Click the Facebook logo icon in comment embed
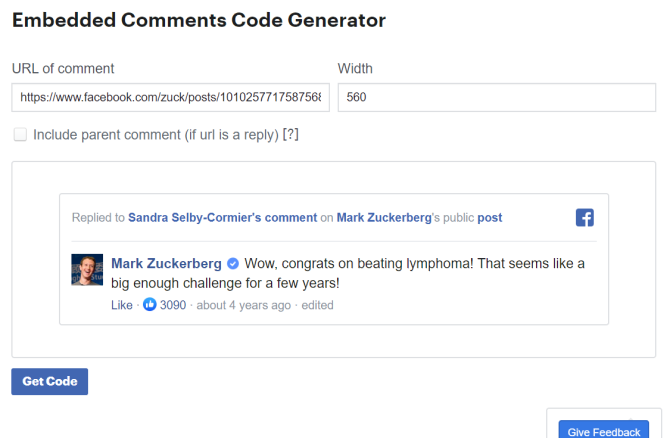This screenshot has width=670, height=438. click(x=585, y=218)
